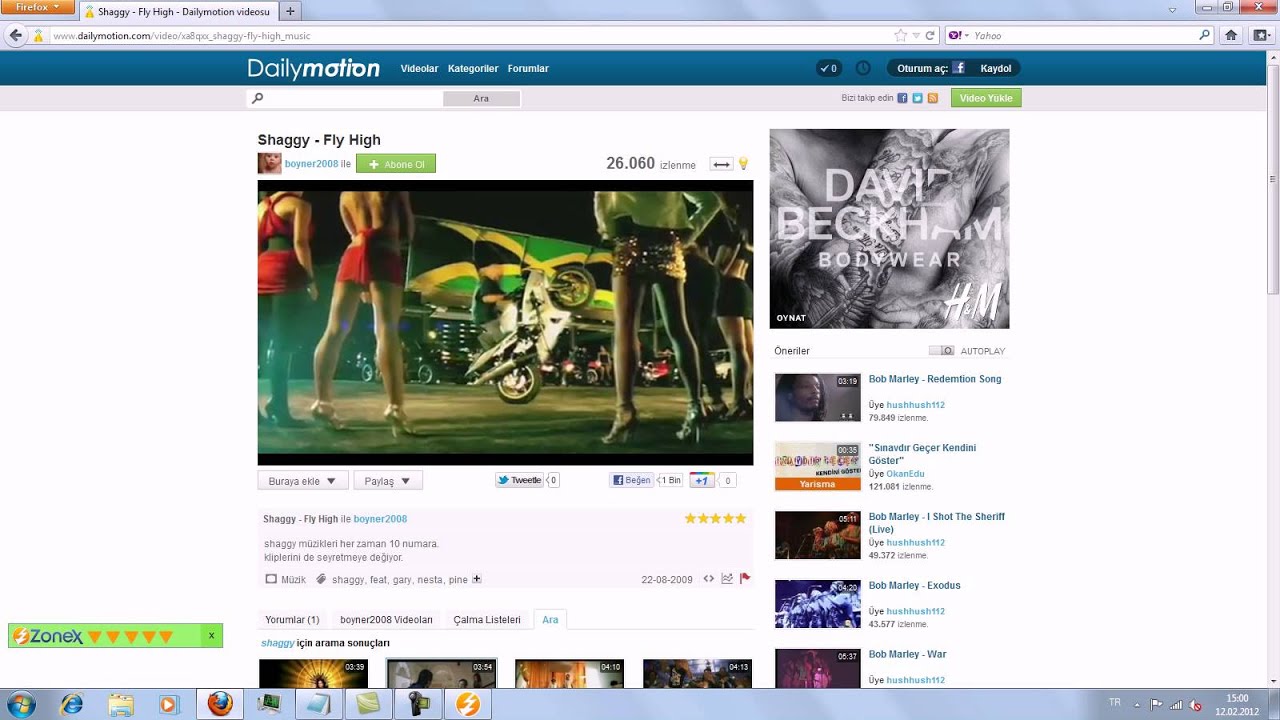Open the Firefox menu button

pyautogui.click(x=37, y=7)
